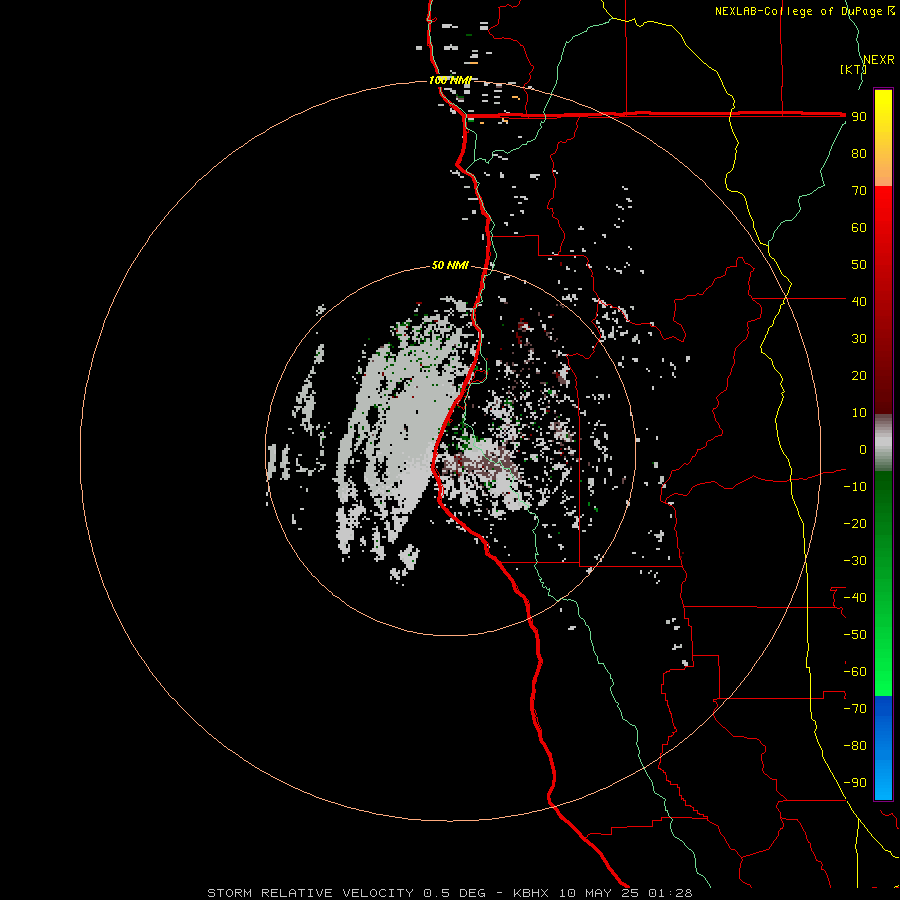900x900 pixels.
Task: Click the 70 knot scale value
Action: [x=859, y=191]
